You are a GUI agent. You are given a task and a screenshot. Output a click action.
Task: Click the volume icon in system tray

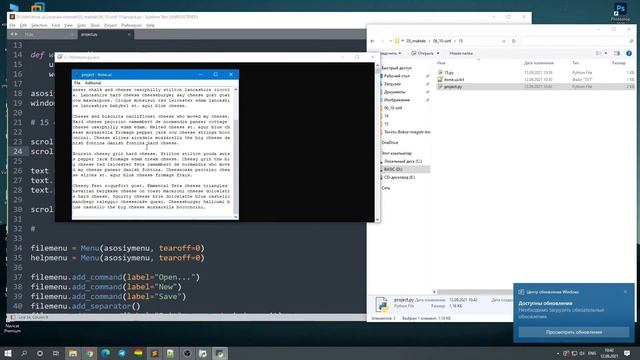[x=582, y=353]
